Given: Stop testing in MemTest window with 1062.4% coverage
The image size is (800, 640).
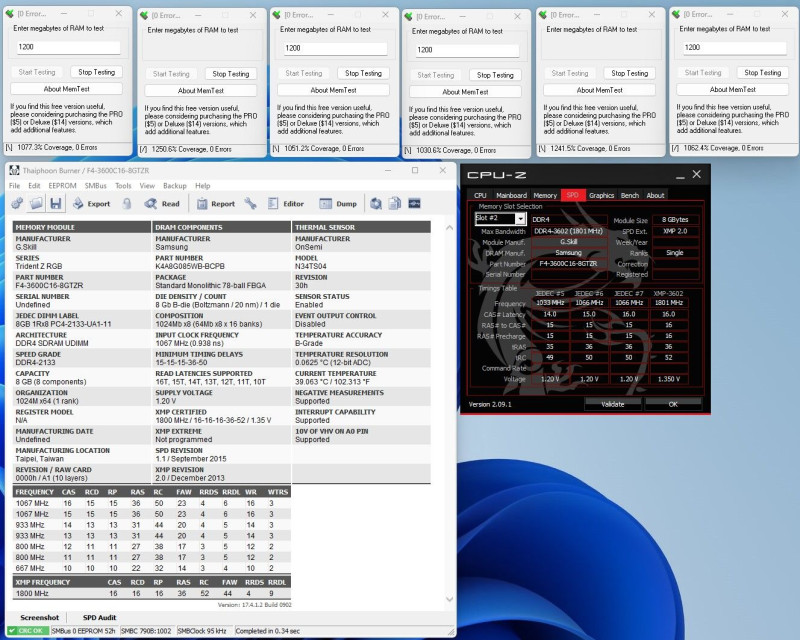Looking at the screenshot, I should pos(762,72).
